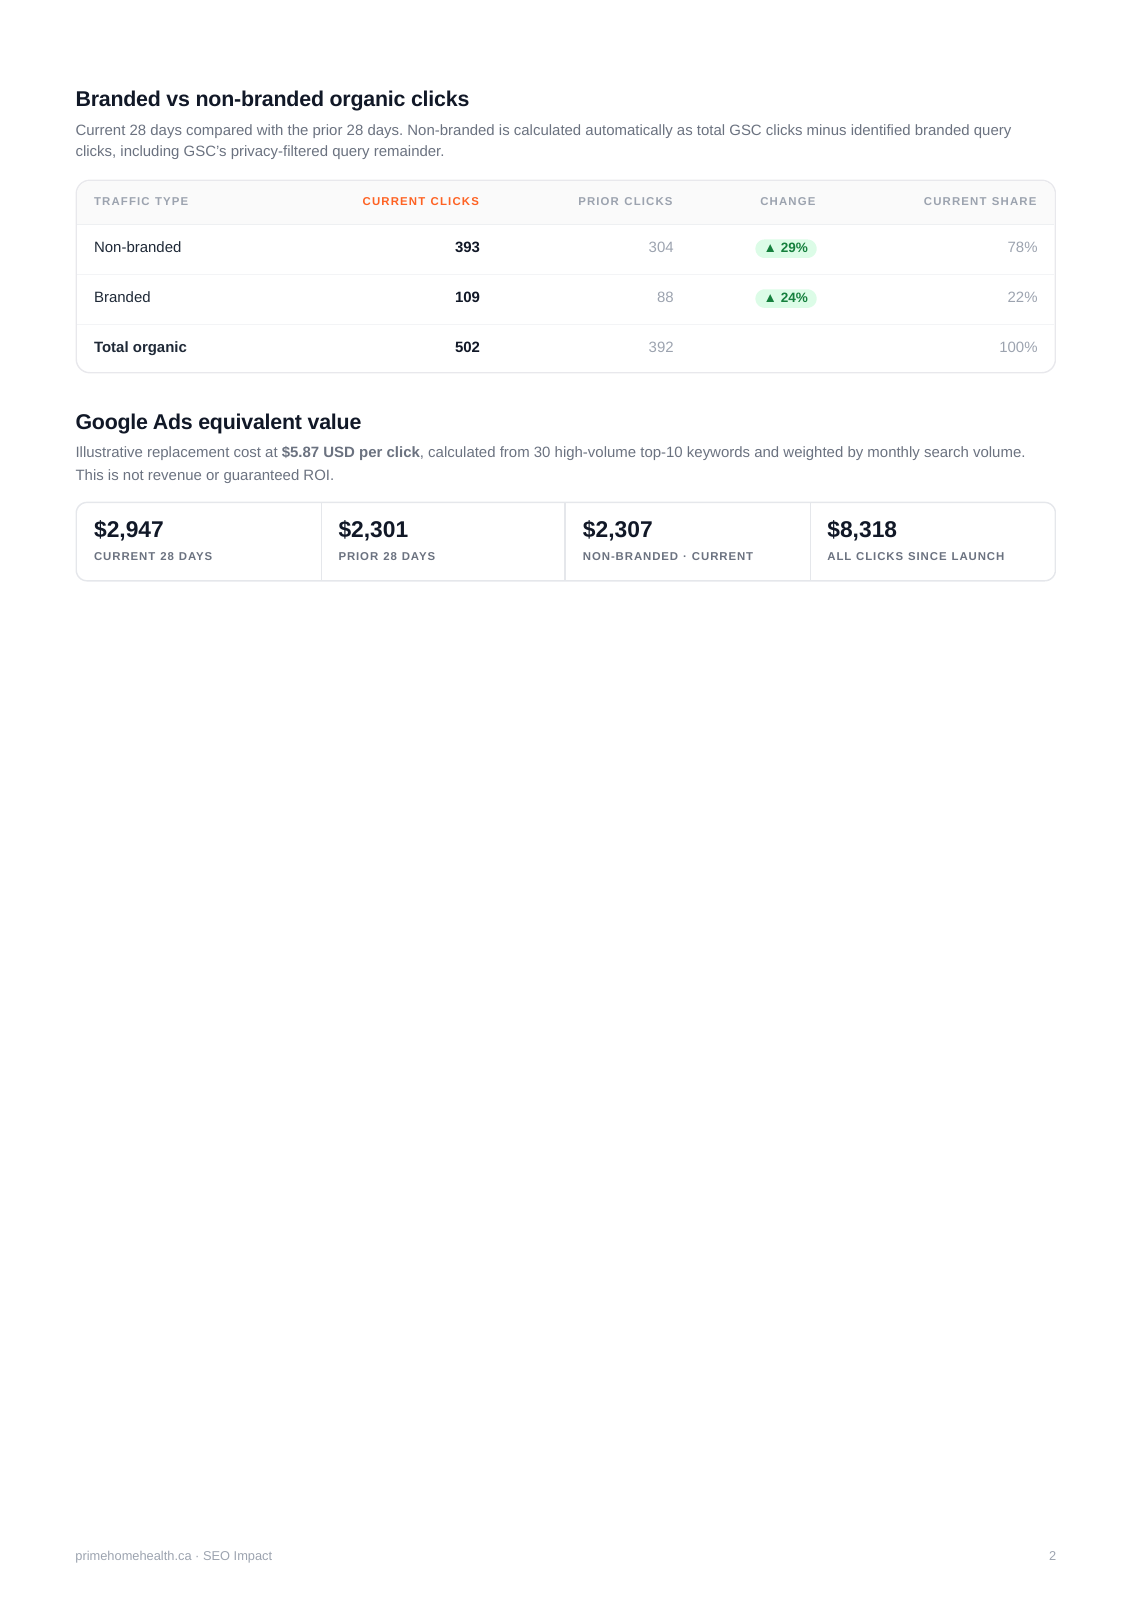Click the 'Branded vs non-branded organic clicks' heading

click(x=272, y=99)
